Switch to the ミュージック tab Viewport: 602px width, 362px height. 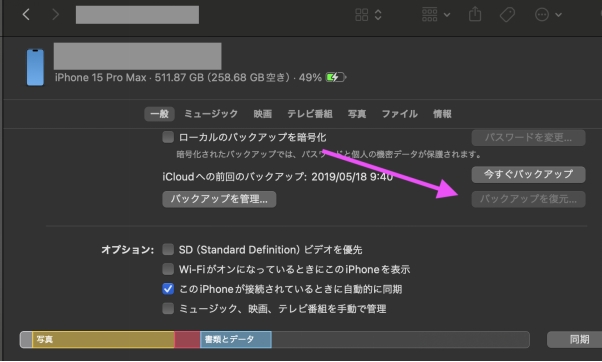click(x=211, y=114)
